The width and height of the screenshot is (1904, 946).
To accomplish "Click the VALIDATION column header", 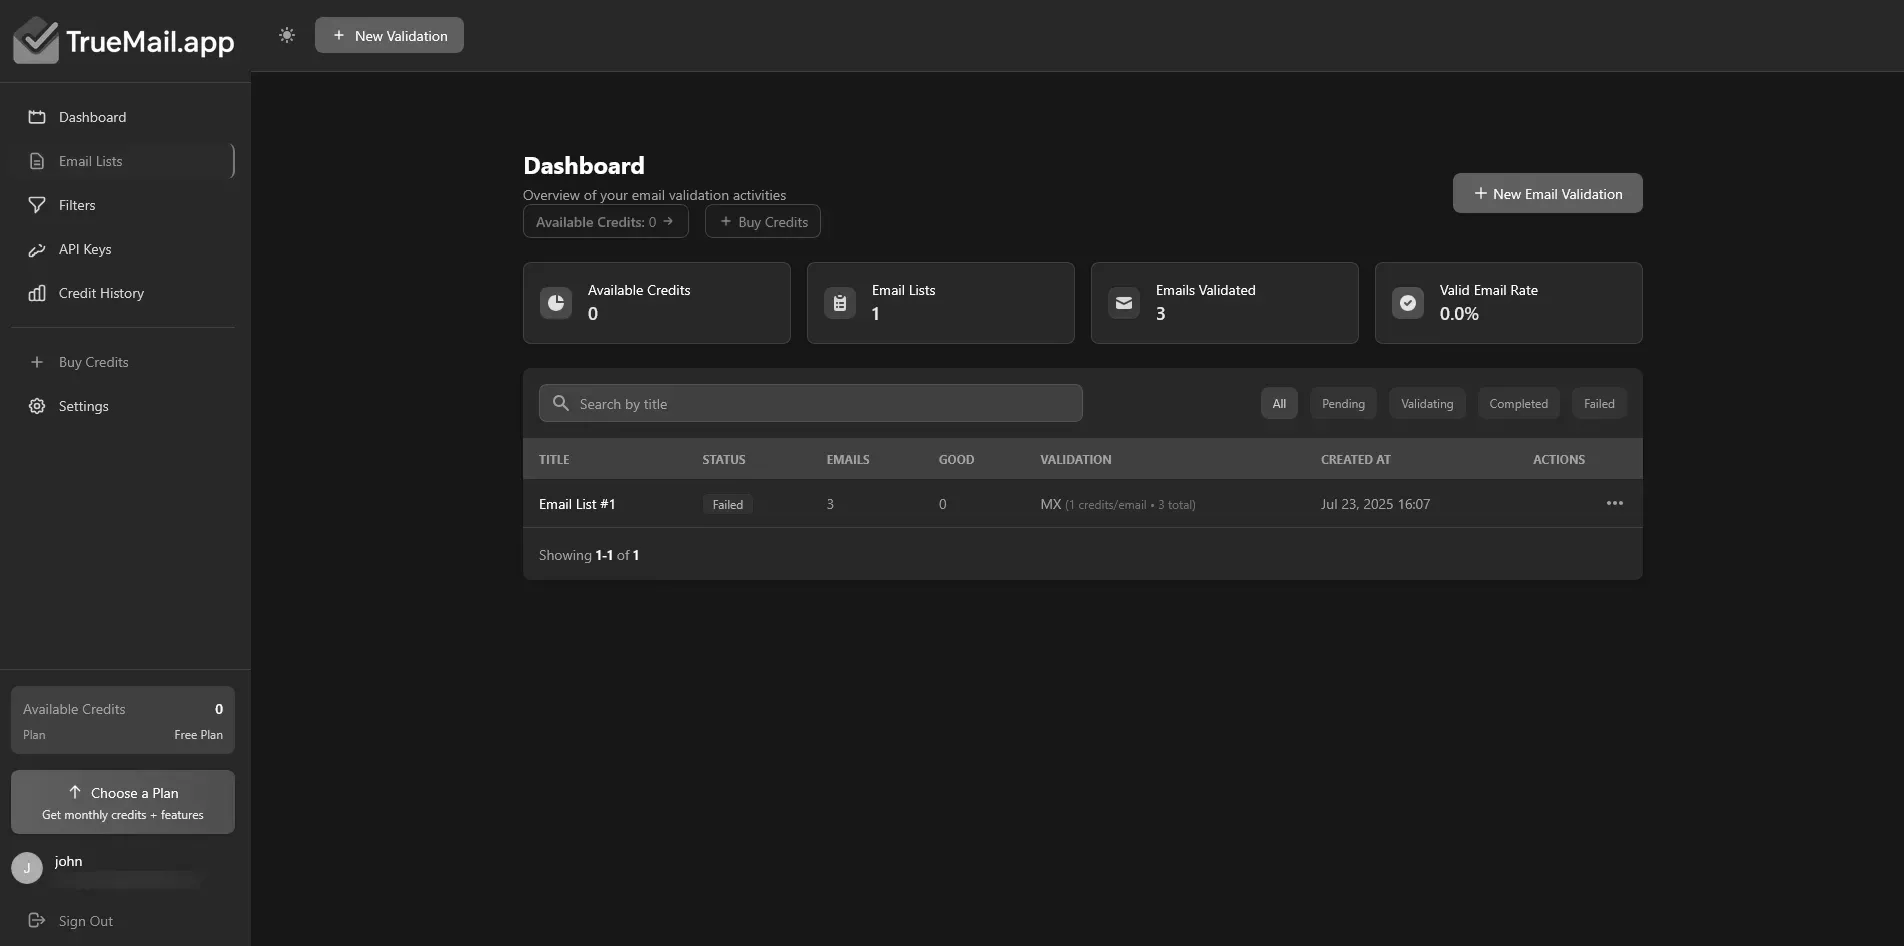I will tap(1076, 460).
